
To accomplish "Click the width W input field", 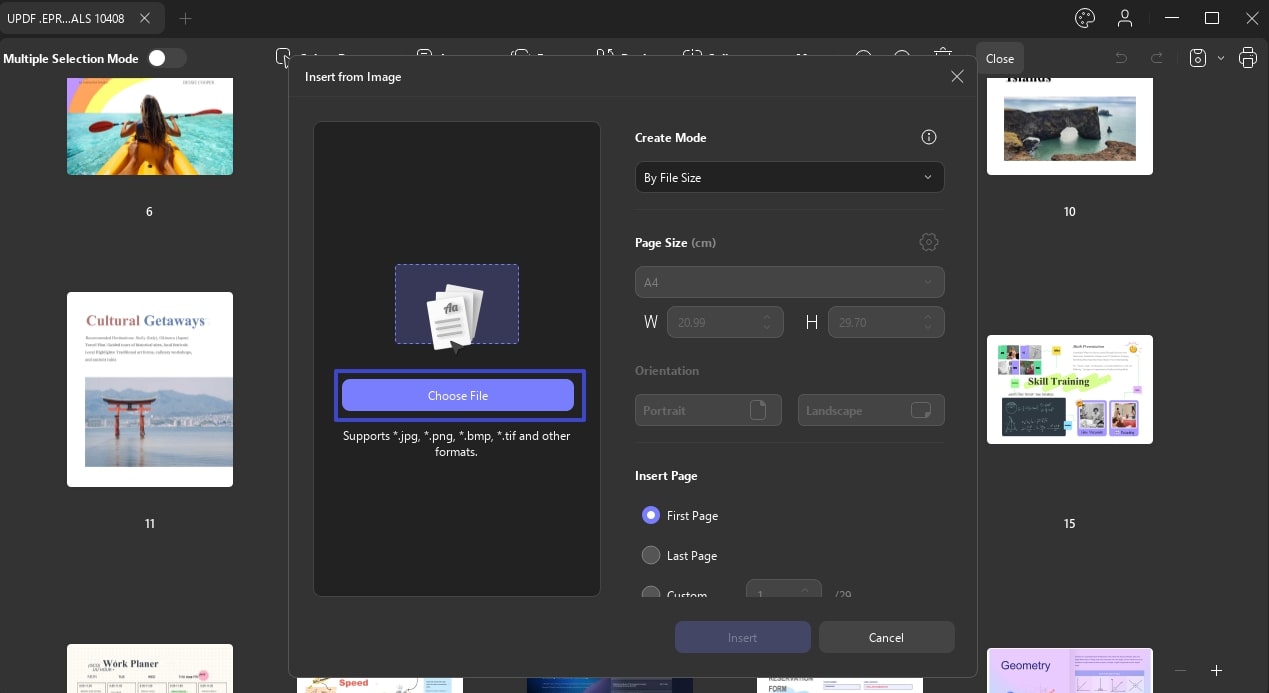I will point(726,322).
